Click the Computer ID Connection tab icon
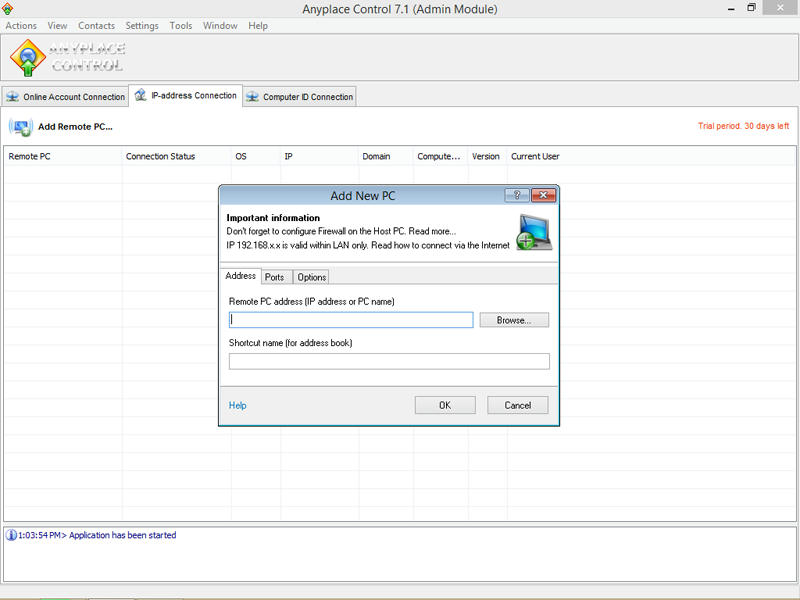The height and width of the screenshot is (600, 800). point(252,96)
